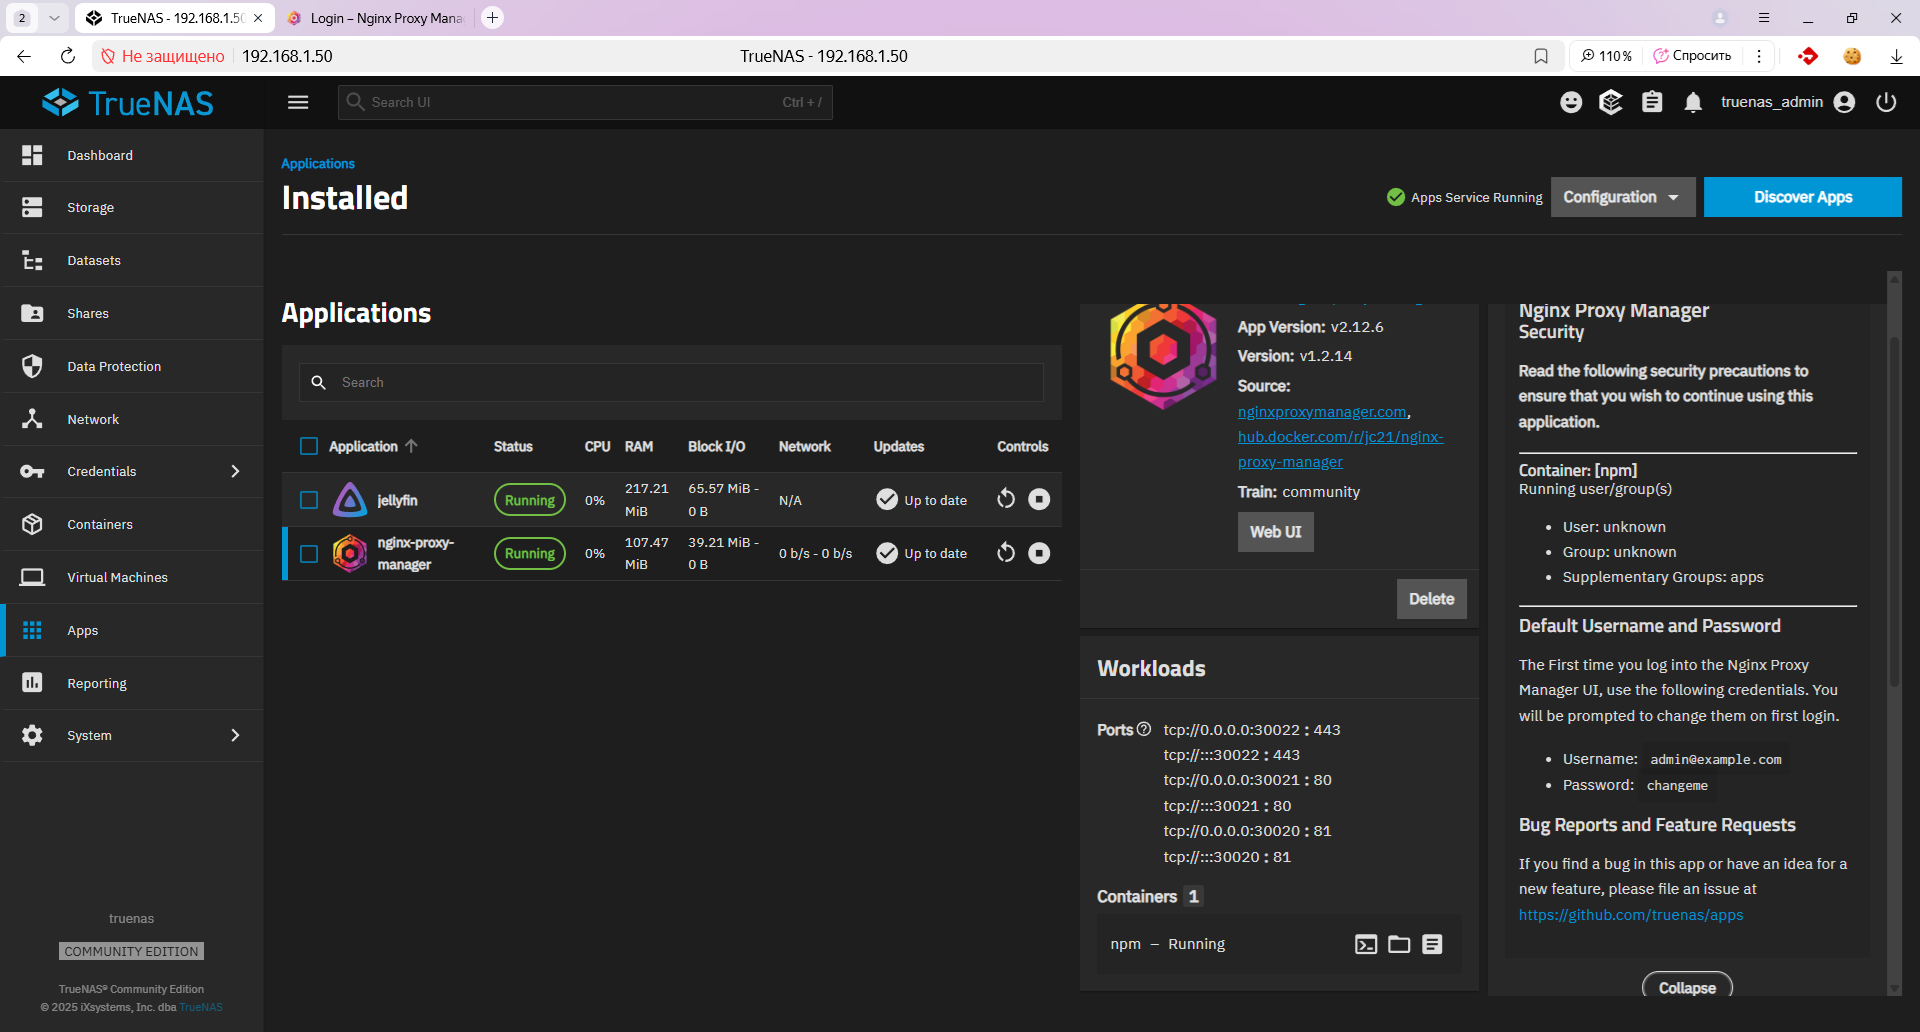This screenshot has height=1032, width=1920.
Task: Go to Storage in sidebar
Action: pos(90,208)
